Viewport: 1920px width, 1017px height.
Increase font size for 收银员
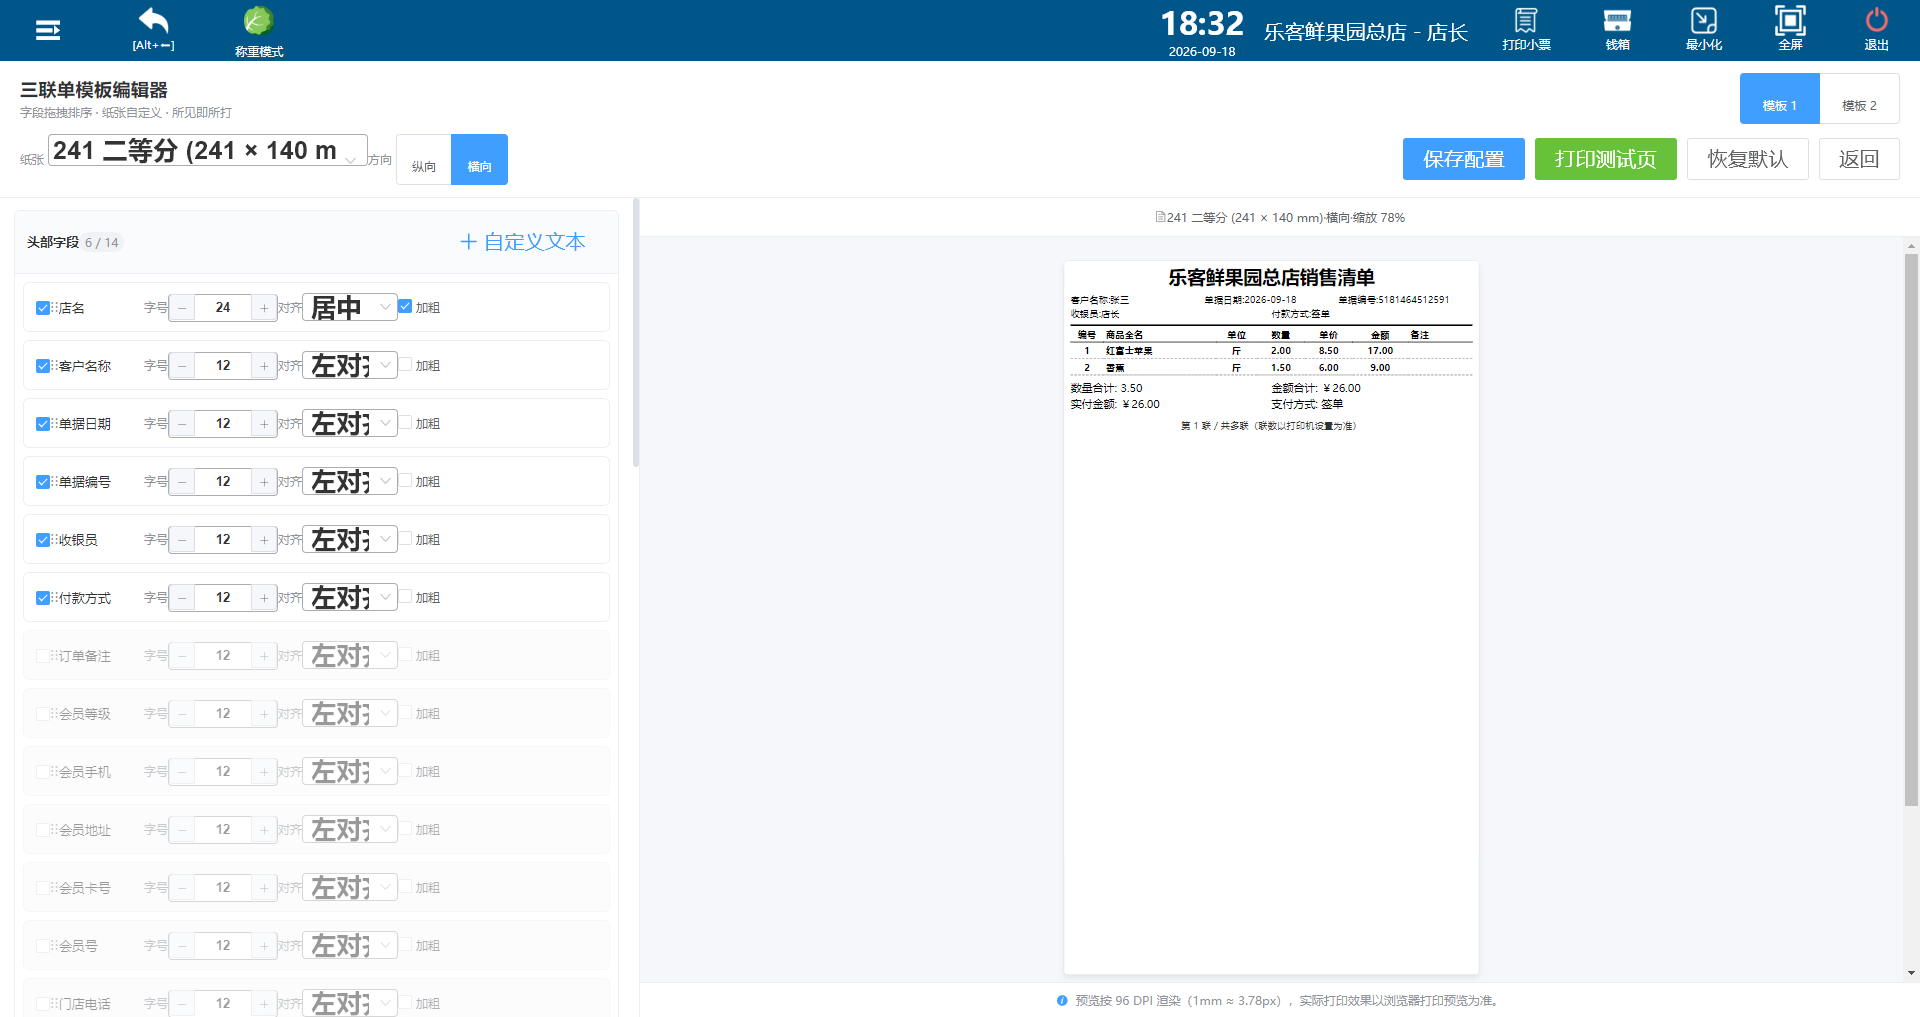pos(264,540)
